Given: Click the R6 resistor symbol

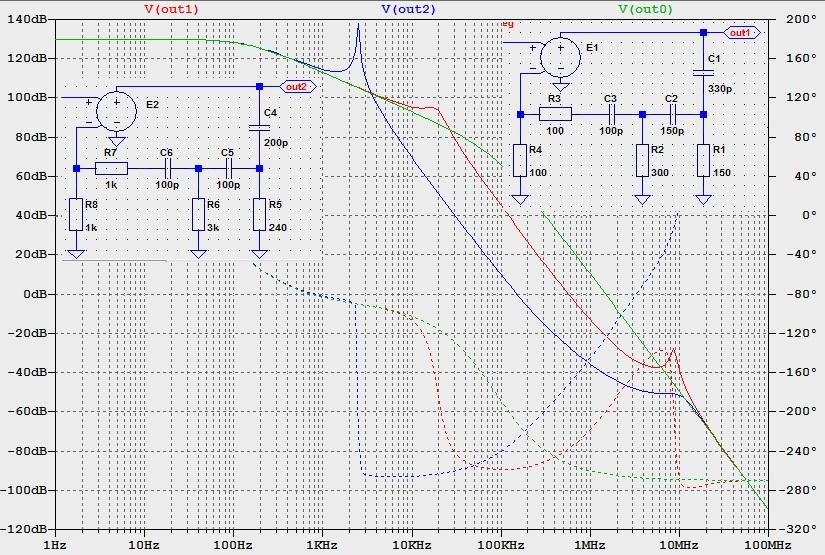Looking at the screenshot, I should 198,215.
